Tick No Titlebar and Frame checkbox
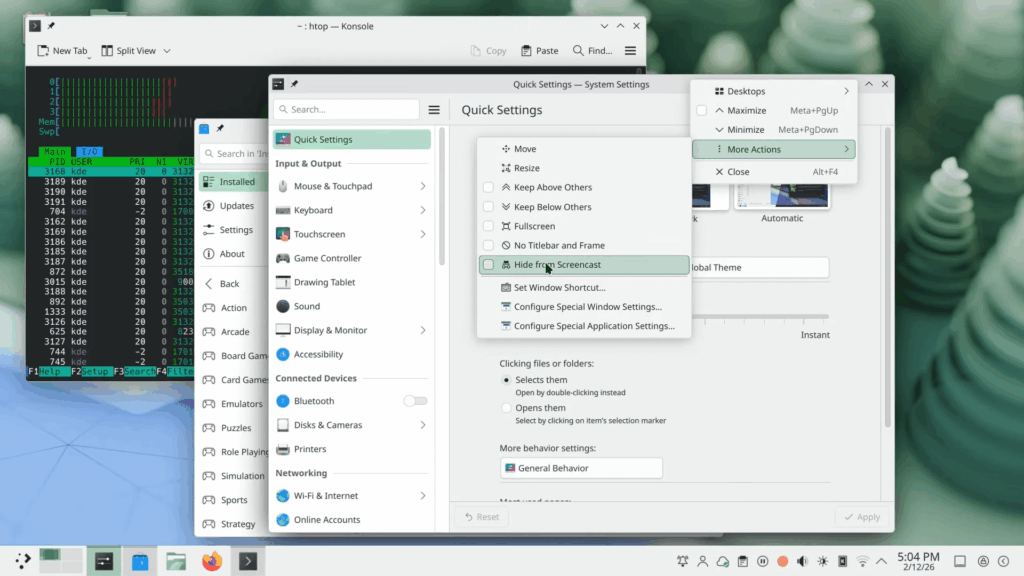This screenshot has height=576, width=1024. point(488,246)
